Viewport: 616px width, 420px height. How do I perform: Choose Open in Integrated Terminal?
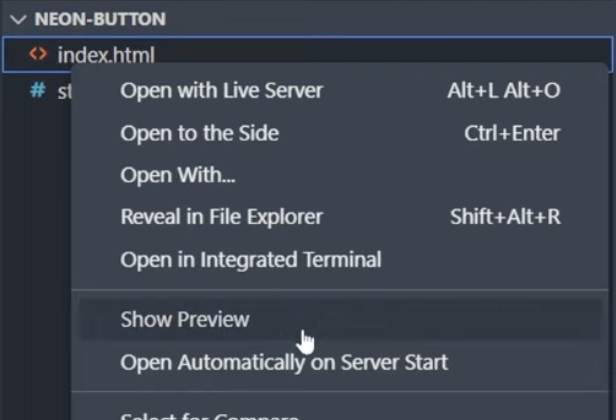tap(250, 260)
